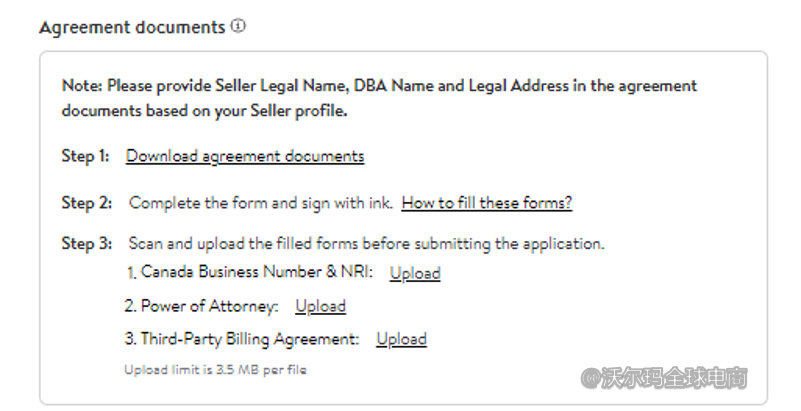Open the Download agreement documents link
Screen dimensions: 801x411
point(245,156)
